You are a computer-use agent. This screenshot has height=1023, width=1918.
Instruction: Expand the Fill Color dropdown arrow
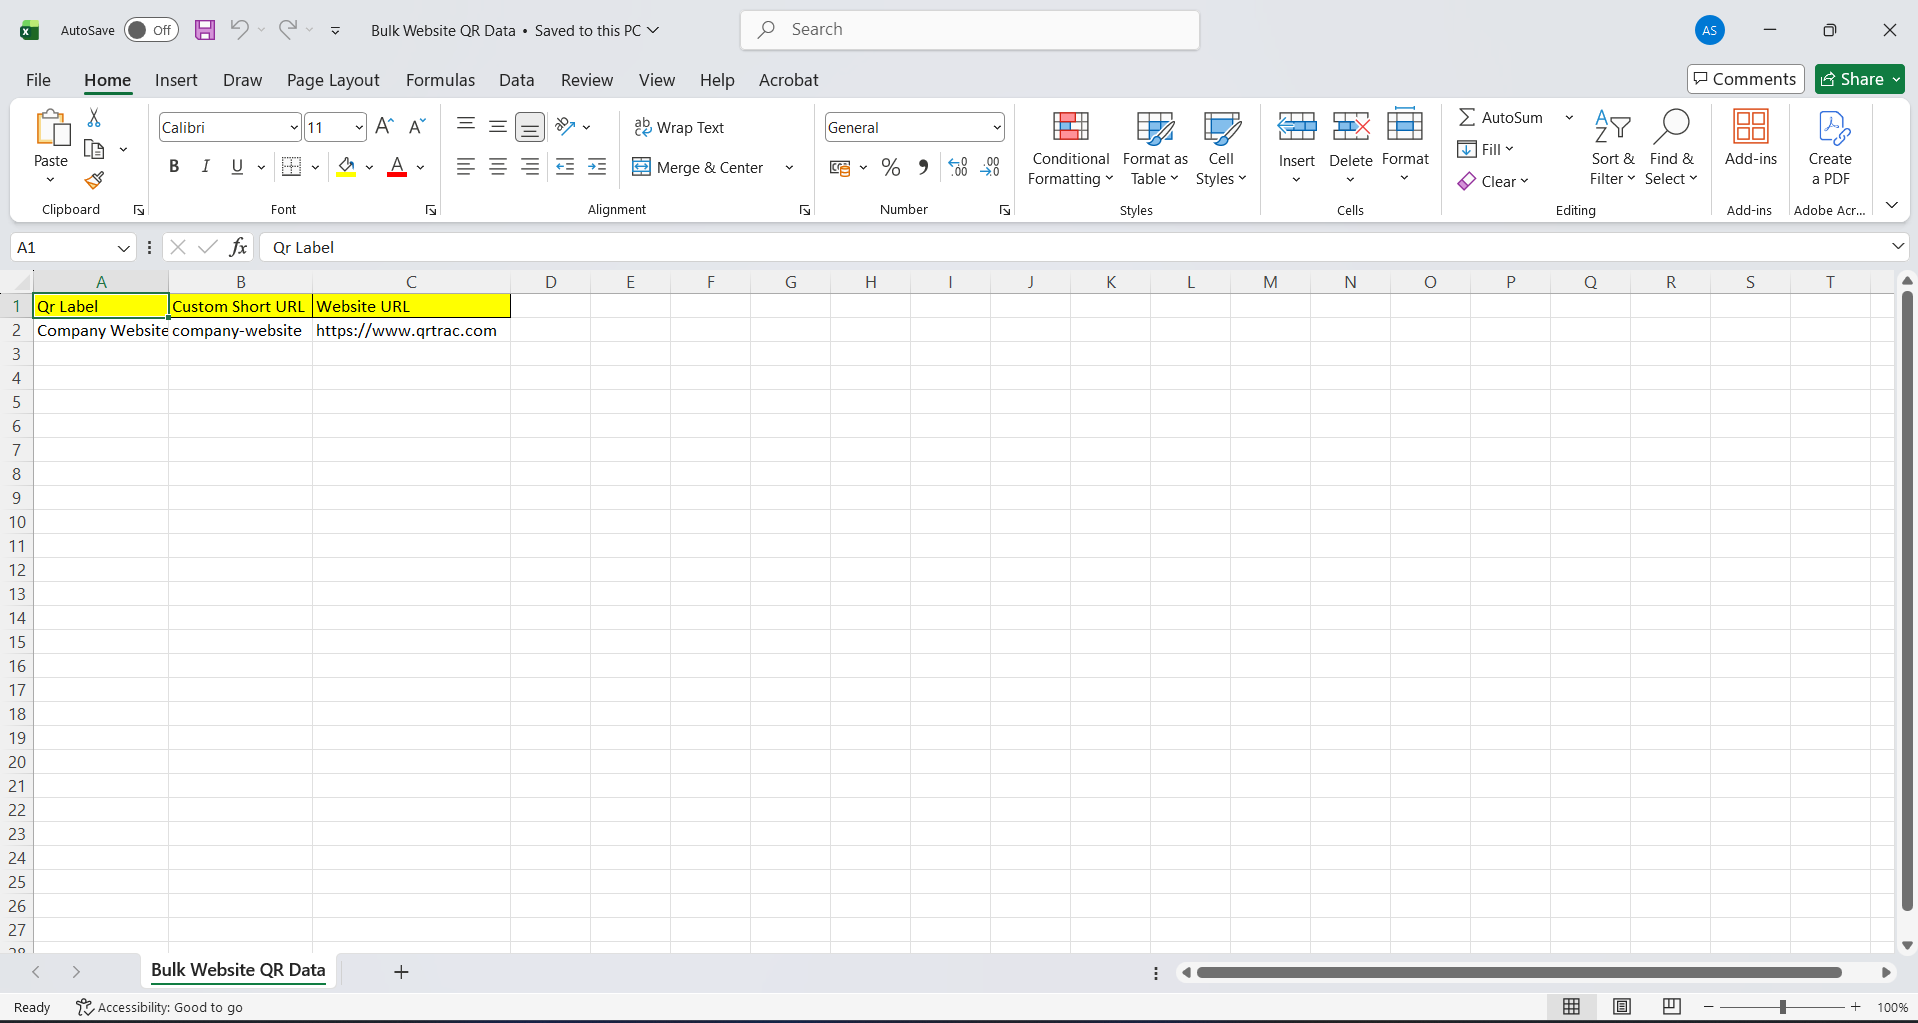[x=369, y=167]
